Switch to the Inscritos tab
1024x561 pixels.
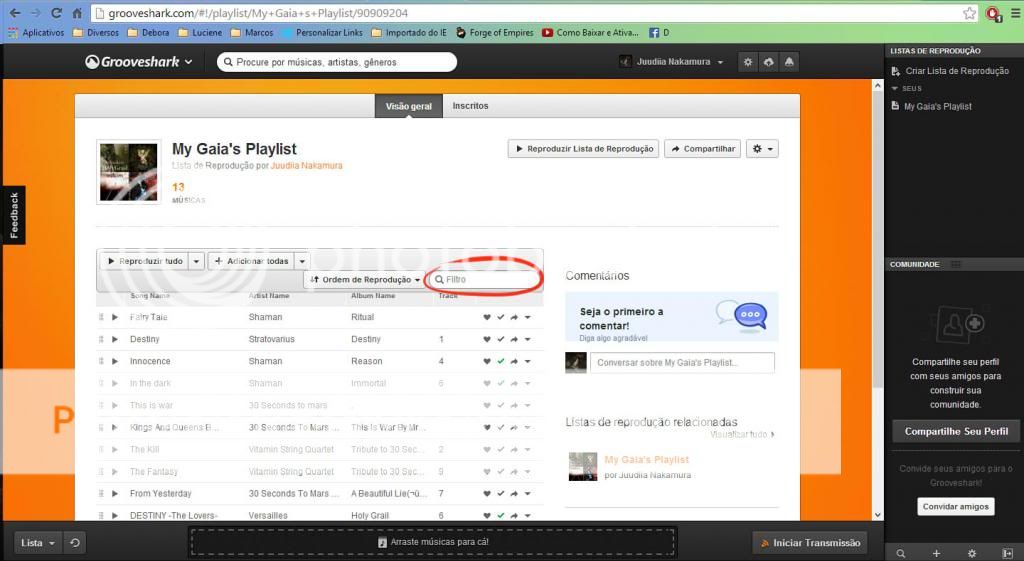tap(470, 106)
